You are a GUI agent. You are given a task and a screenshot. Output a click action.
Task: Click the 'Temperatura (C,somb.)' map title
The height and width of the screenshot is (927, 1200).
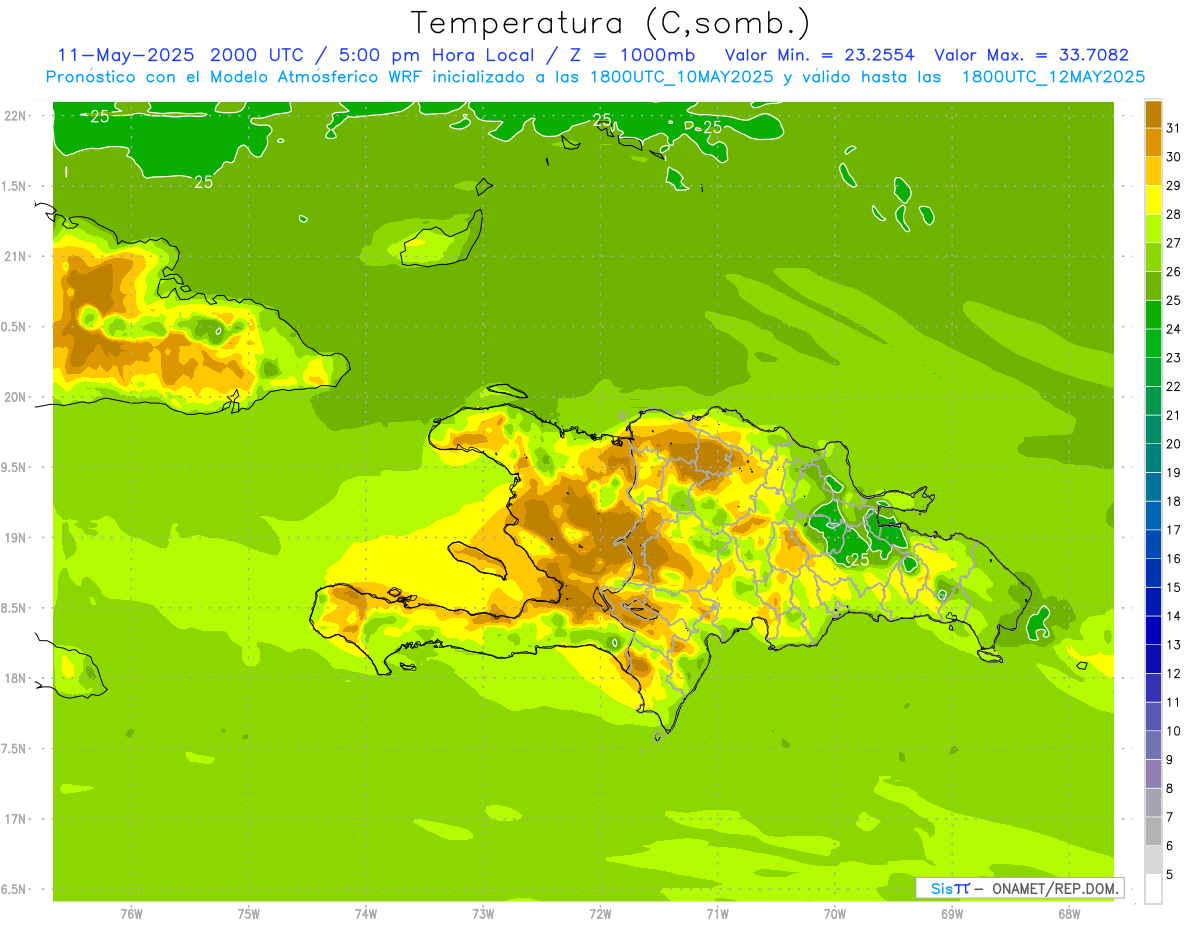pyautogui.click(x=610, y=23)
